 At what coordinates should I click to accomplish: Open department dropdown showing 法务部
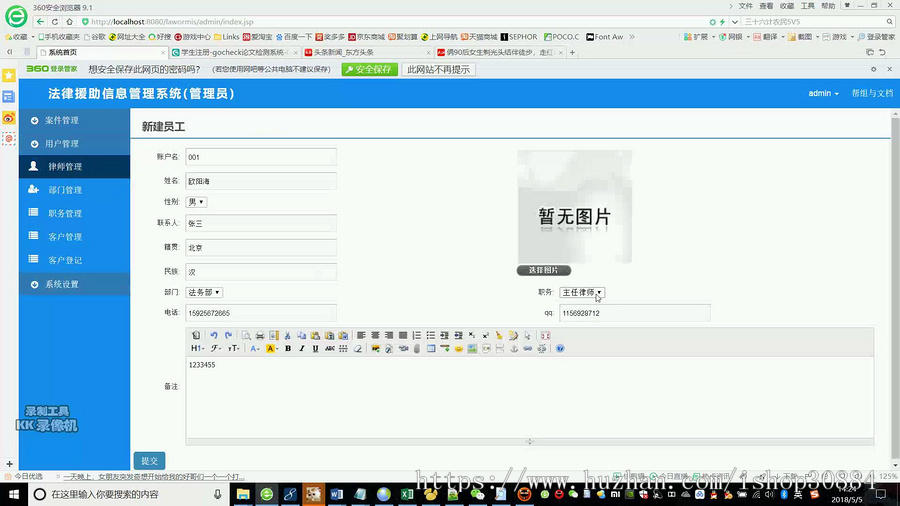pos(204,292)
